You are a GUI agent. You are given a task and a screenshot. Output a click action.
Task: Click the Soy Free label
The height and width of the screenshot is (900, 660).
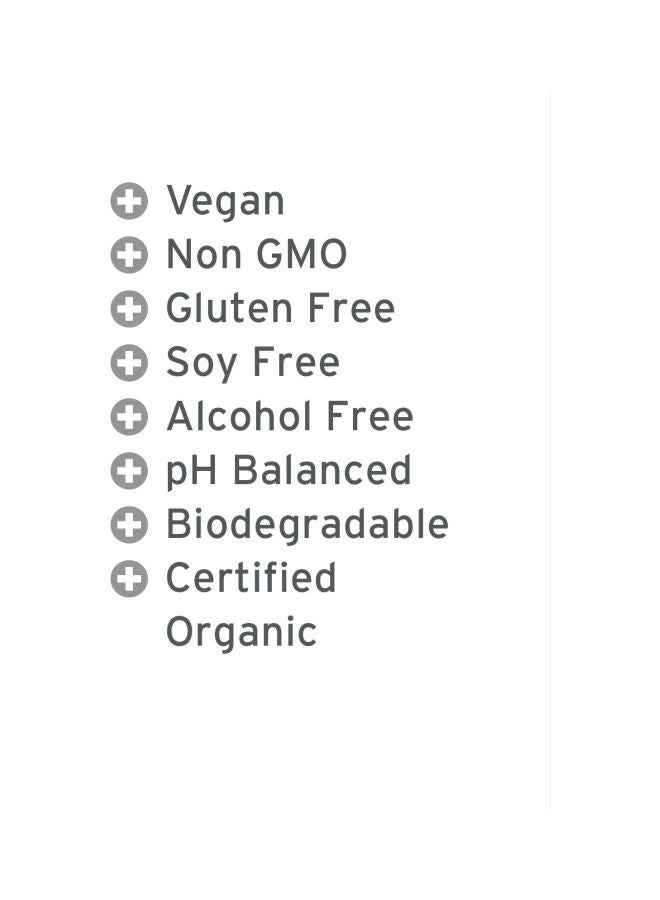(252, 364)
